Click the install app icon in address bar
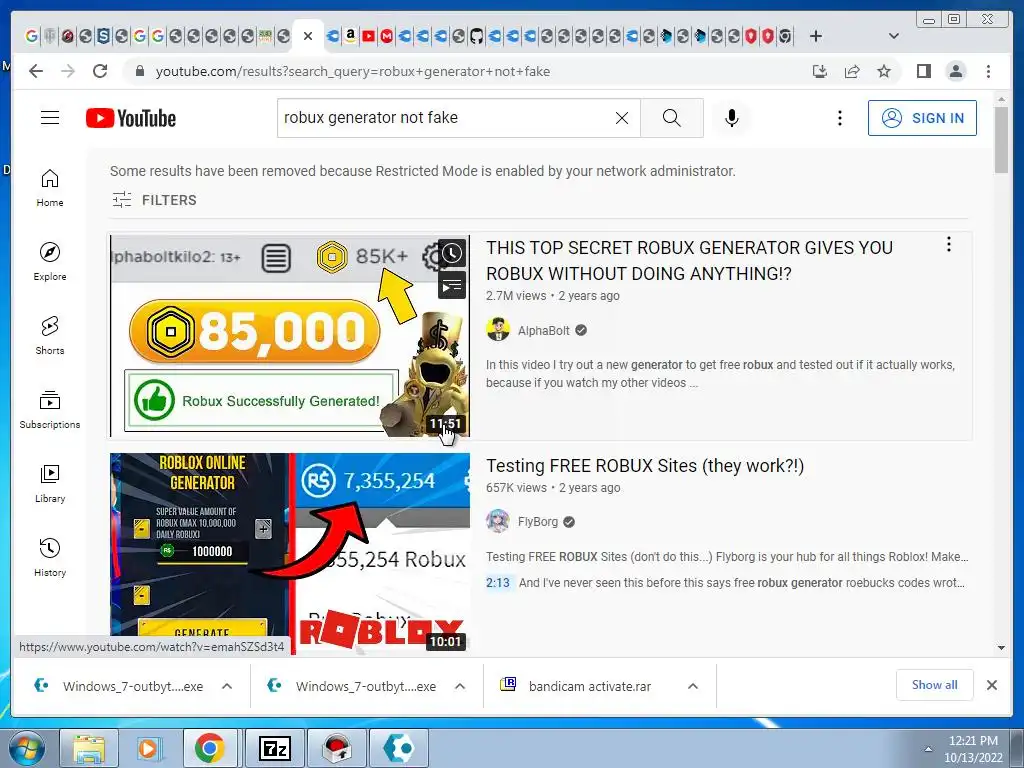 click(820, 71)
